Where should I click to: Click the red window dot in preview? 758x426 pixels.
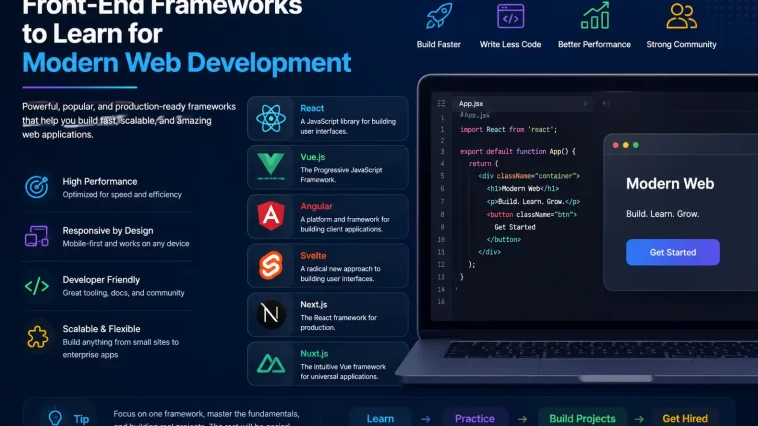(x=615, y=145)
